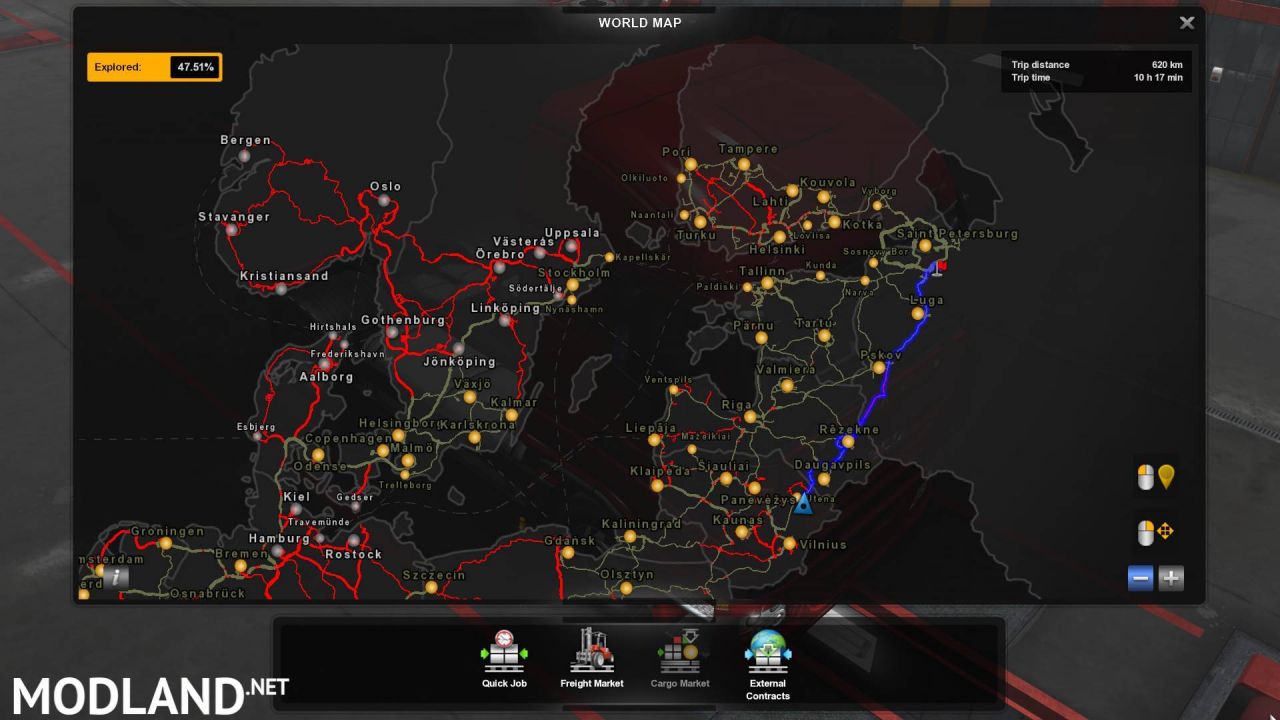
Task: Click the Rezekne city label
Action: tap(849, 430)
